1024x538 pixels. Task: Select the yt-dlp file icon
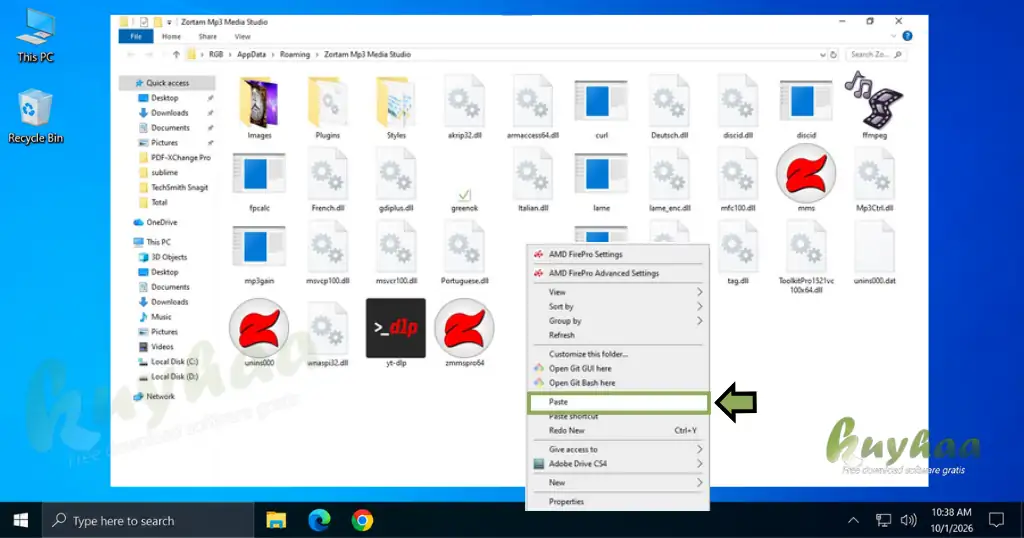click(x=396, y=328)
